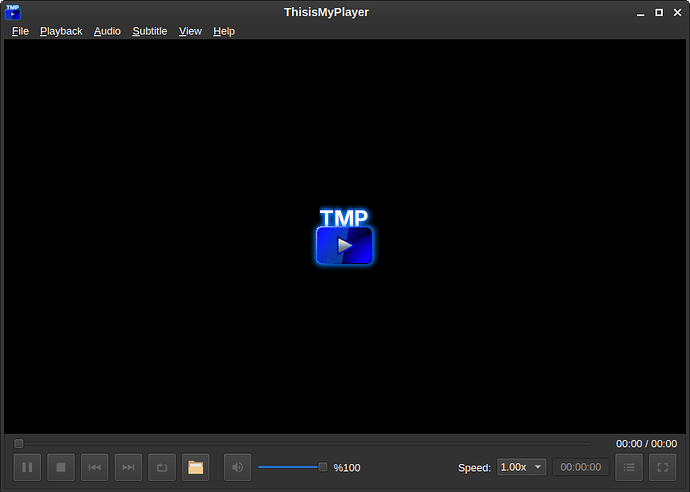This screenshot has width=690, height=492.
Task: Skip to the next track
Action: click(x=128, y=467)
